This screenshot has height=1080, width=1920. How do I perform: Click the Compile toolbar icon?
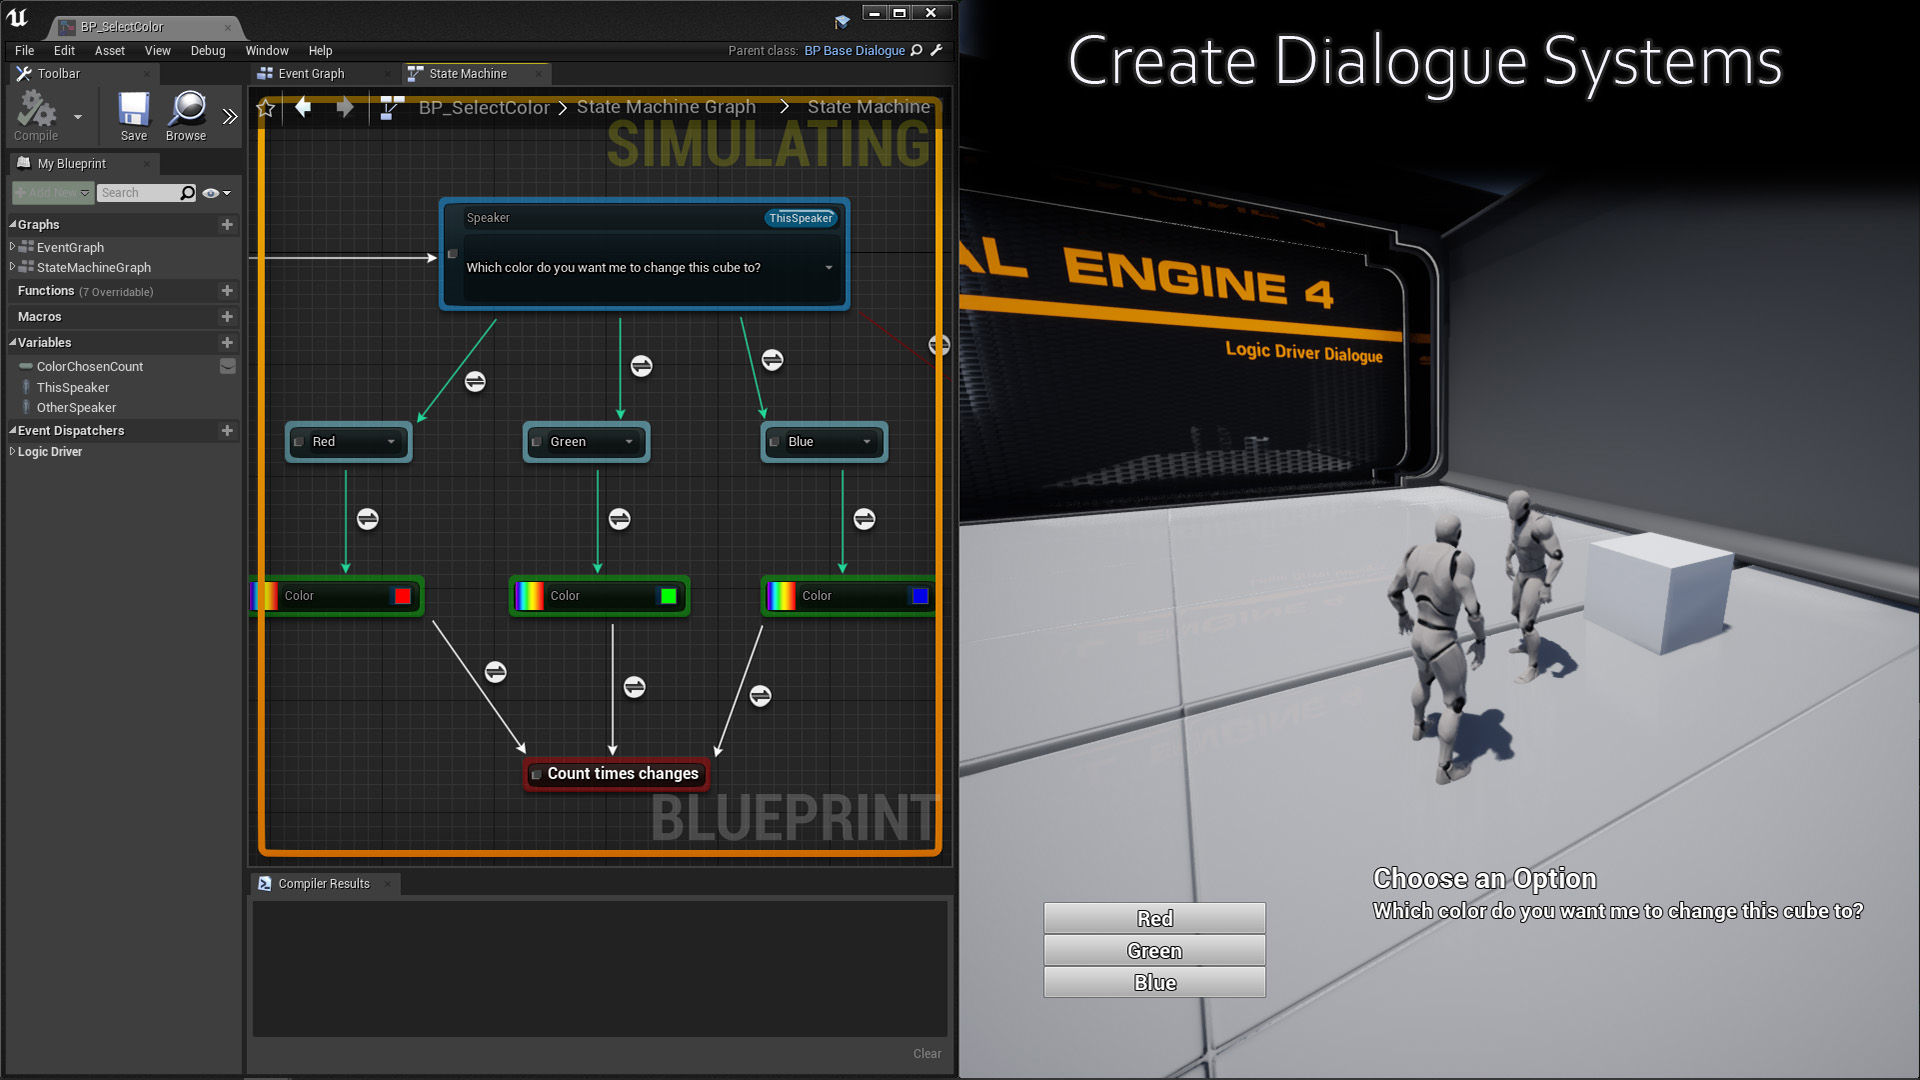coord(36,110)
